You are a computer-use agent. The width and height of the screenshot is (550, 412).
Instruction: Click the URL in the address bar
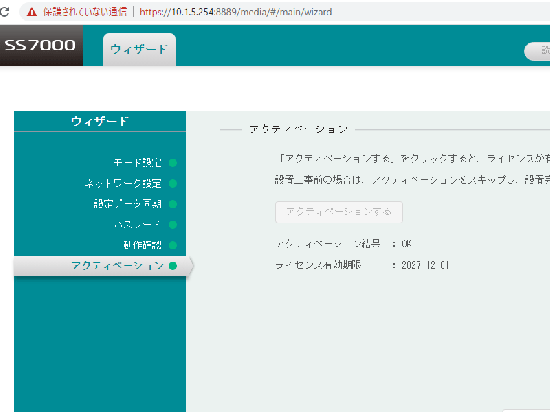[235, 12]
